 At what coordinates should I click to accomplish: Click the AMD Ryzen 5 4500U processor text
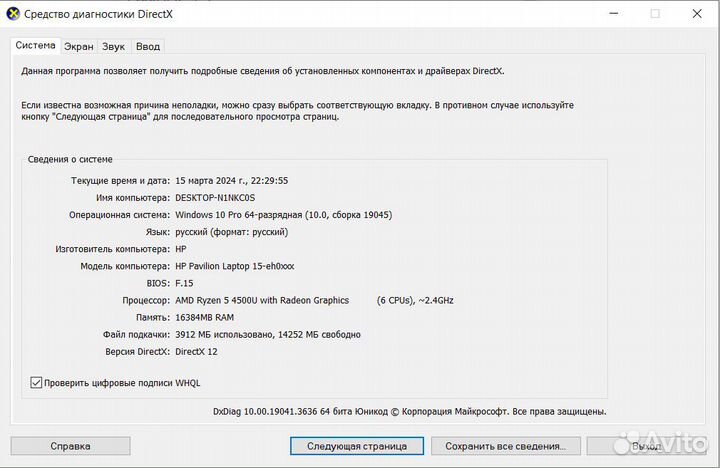[262, 300]
